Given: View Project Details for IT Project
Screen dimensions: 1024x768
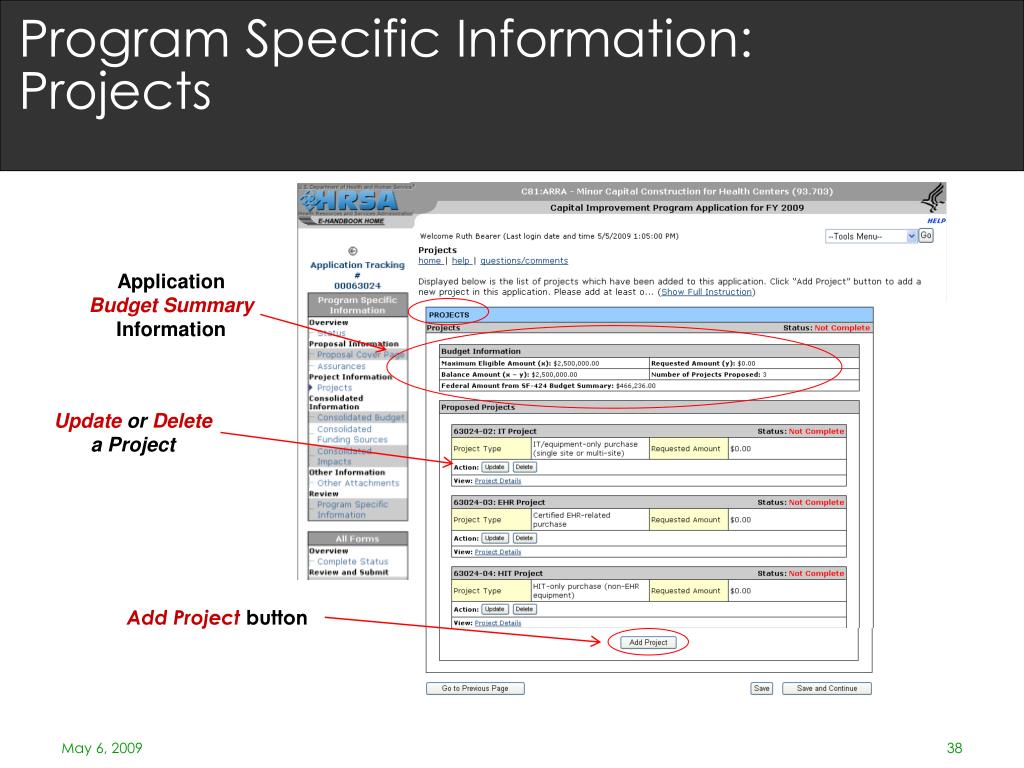Looking at the screenshot, I should click(x=498, y=481).
